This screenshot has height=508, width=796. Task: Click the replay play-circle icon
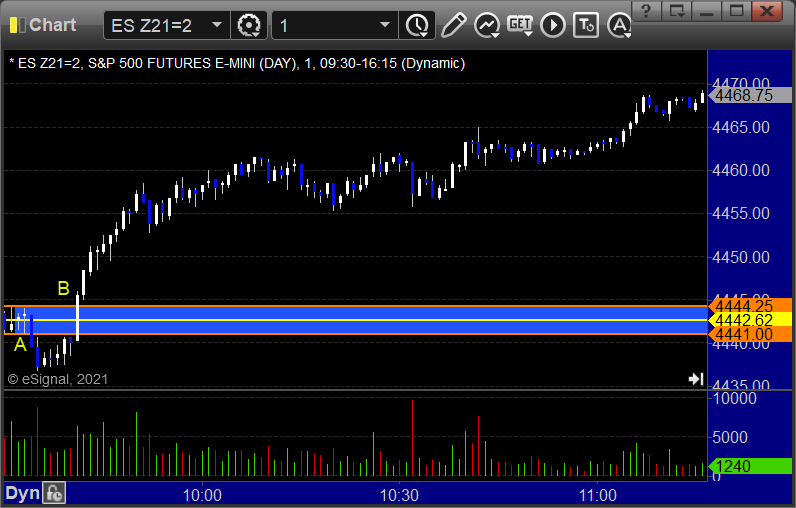pos(552,25)
